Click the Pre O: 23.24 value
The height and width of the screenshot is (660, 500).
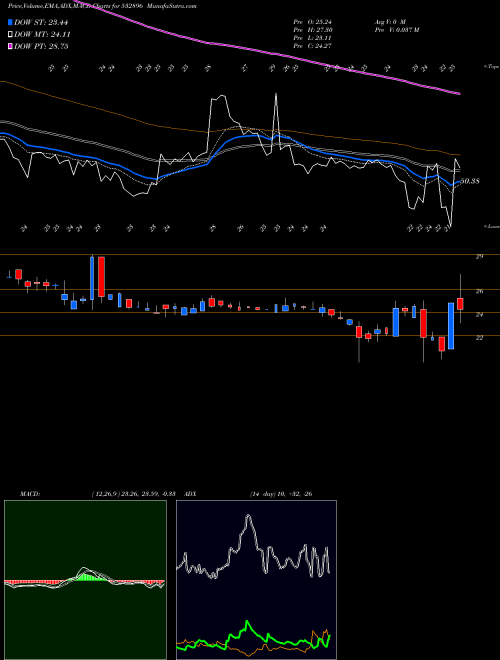(312, 21)
